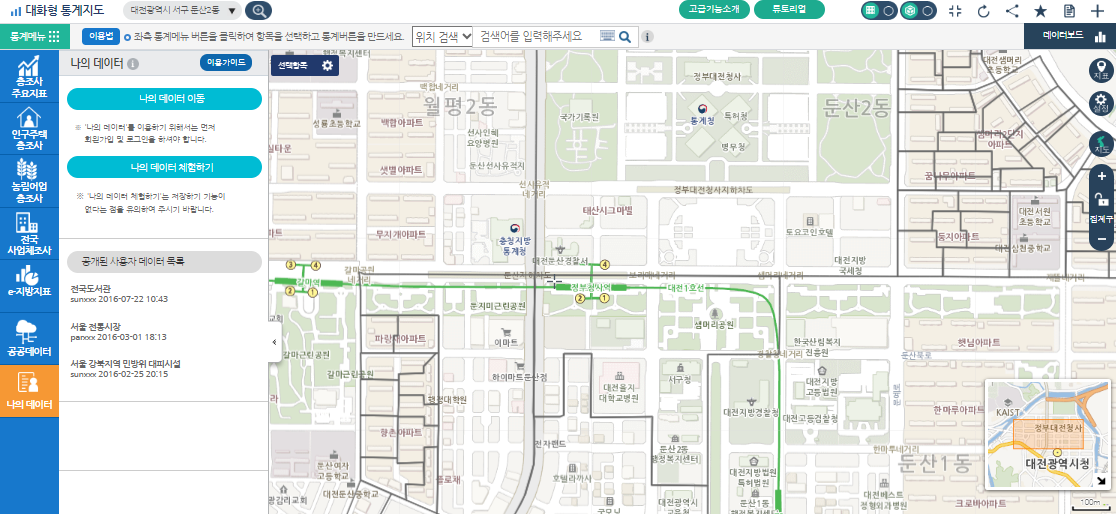The image size is (1116, 514).
Task: Open the 대전광역시 서구 둔산2동 region dropdown
Action: (x=184, y=11)
